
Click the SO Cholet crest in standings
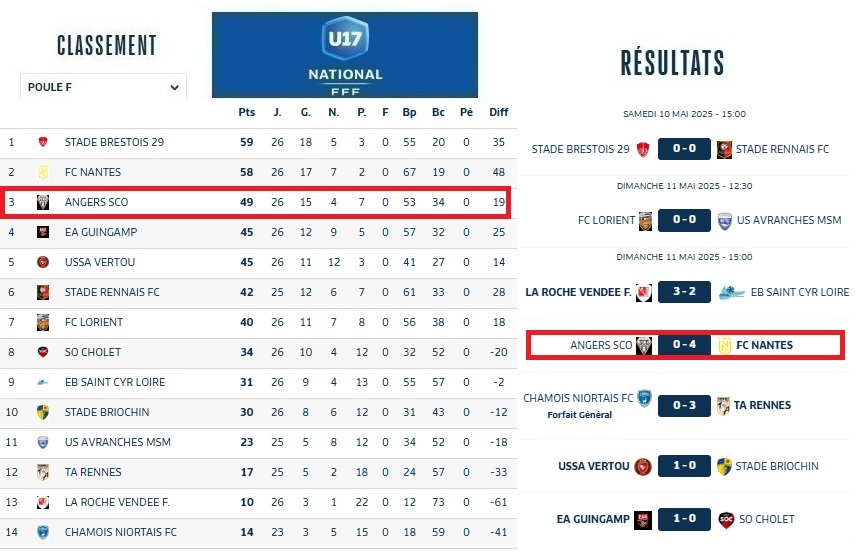coord(43,352)
